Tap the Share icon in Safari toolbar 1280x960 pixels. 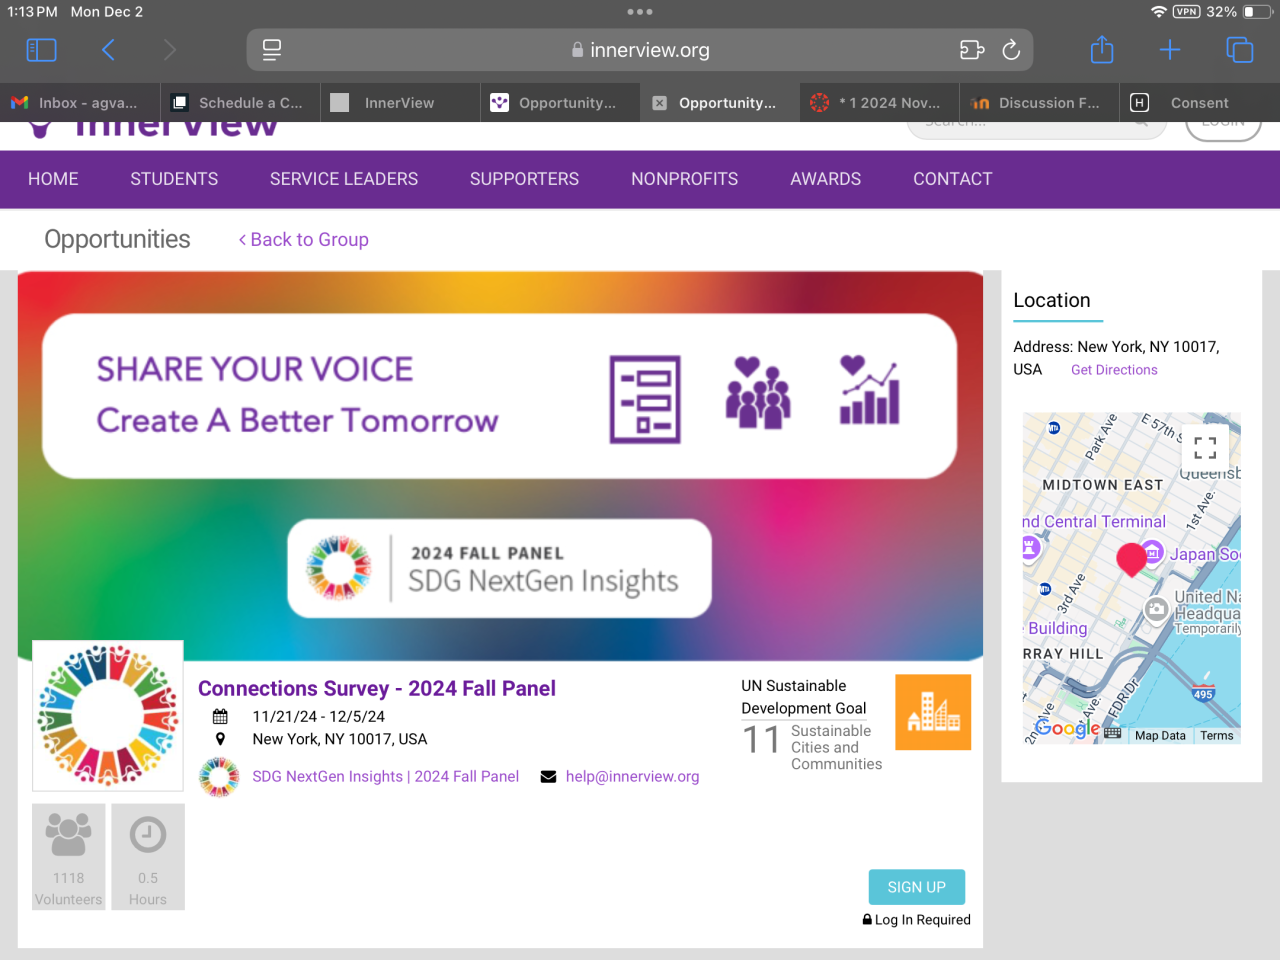pyautogui.click(x=1102, y=49)
